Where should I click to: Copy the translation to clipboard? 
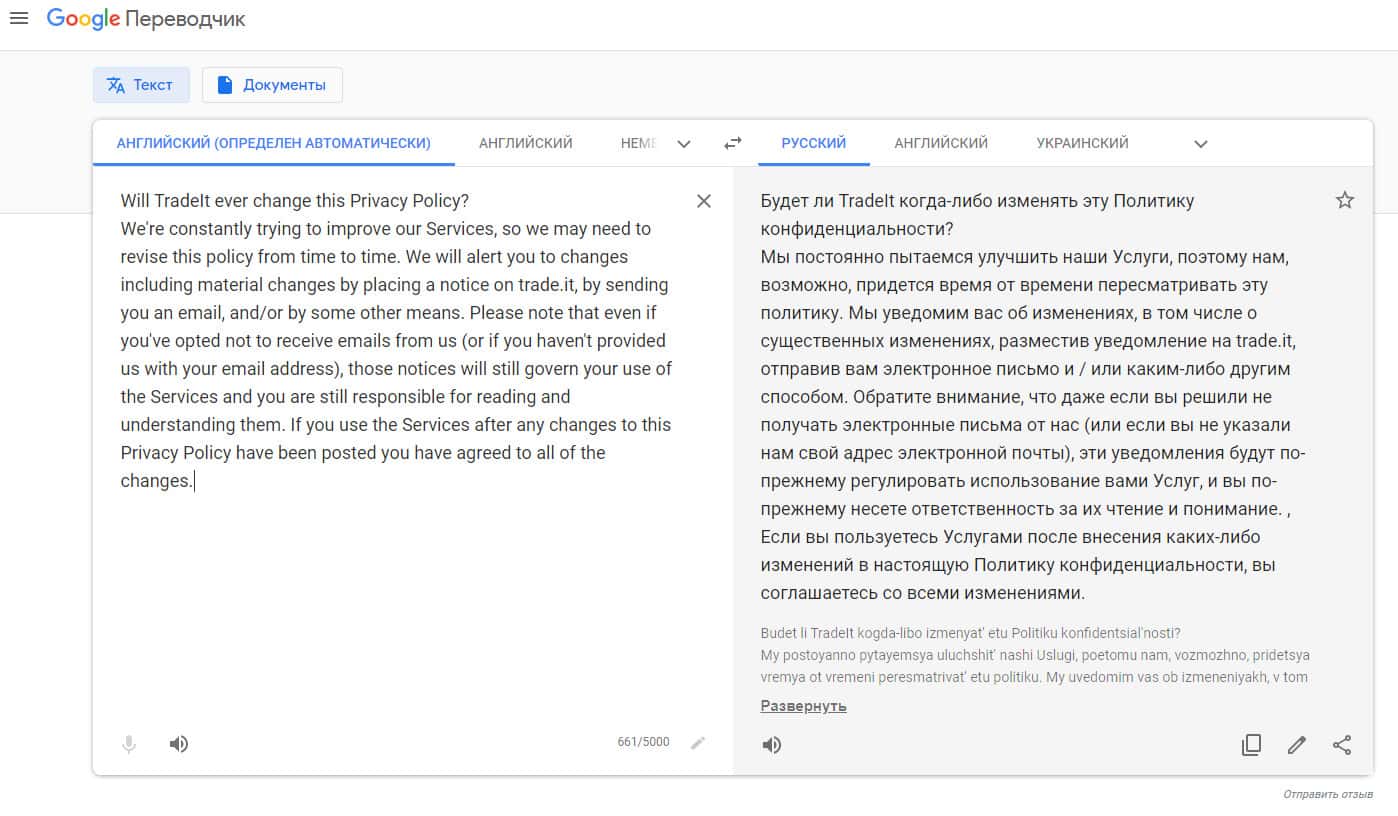1251,745
